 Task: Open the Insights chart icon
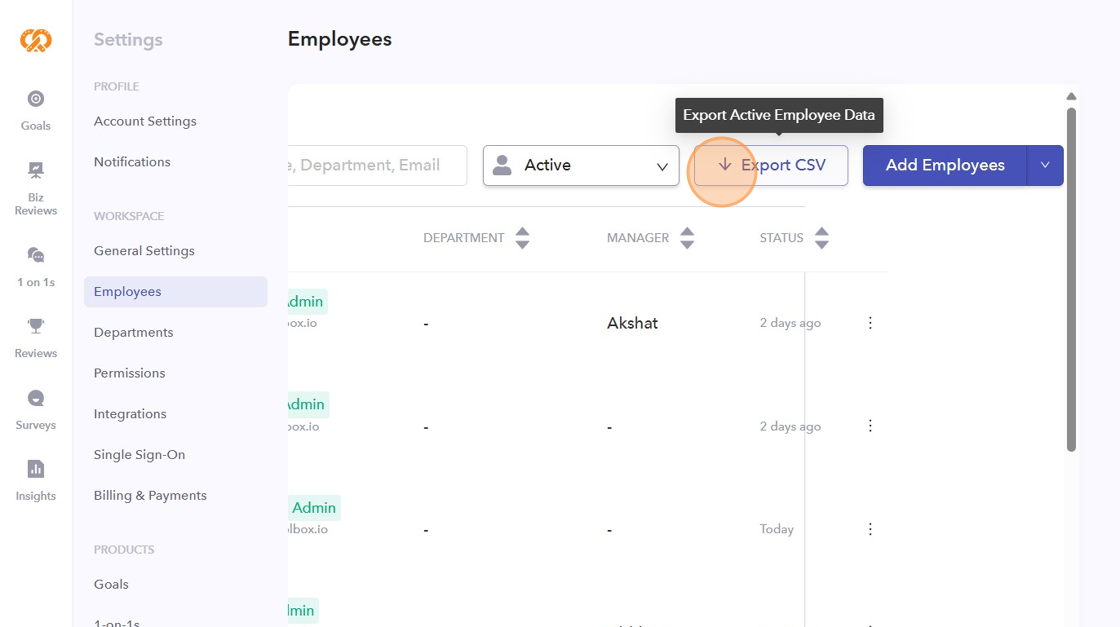pos(36,469)
